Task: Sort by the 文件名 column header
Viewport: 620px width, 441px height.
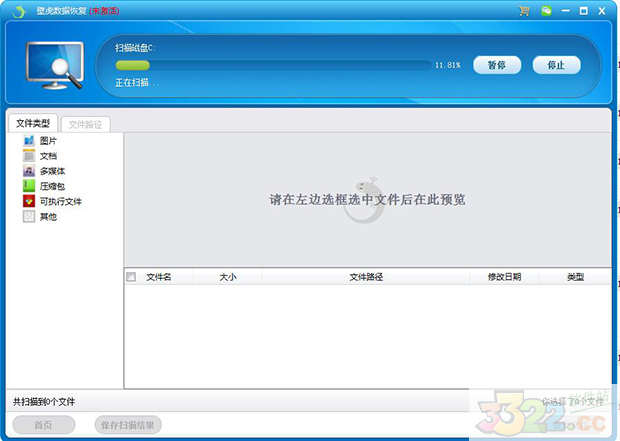Action: [x=159, y=277]
